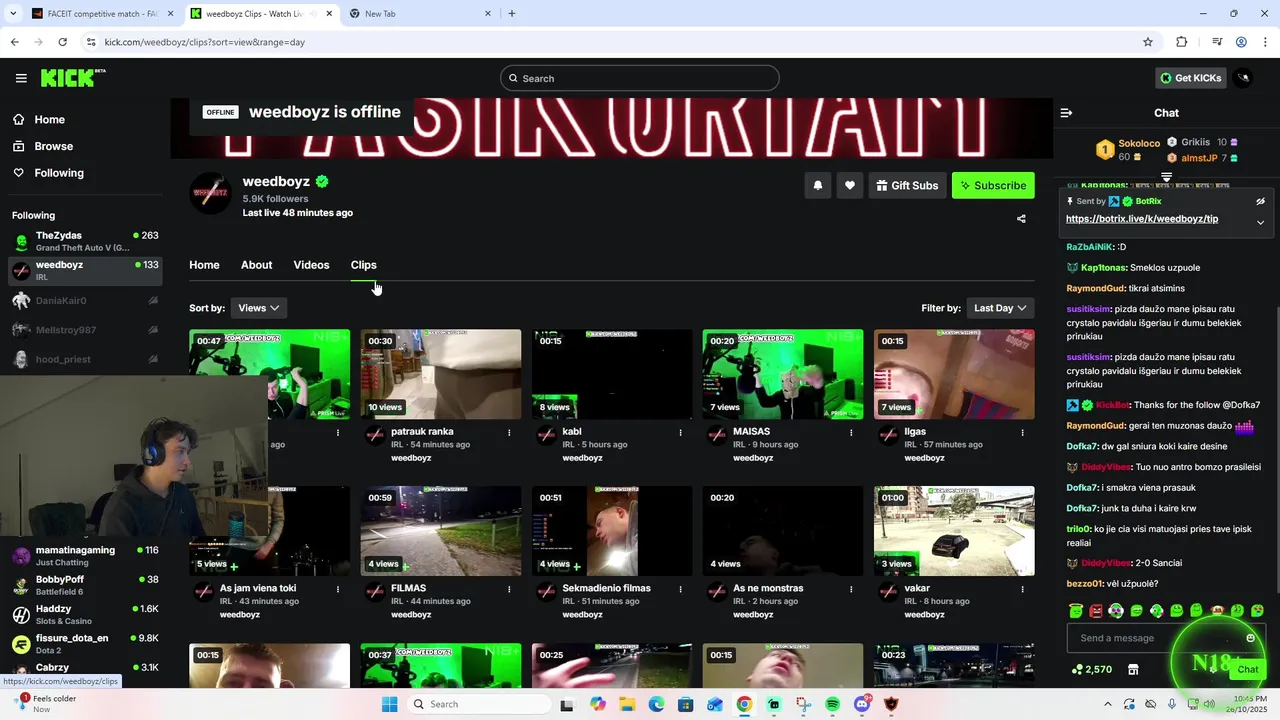Image resolution: width=1280 pixels, height=720 pixels.
Task: Click the Gift Subs button
Action: click(x=907, y=185)
